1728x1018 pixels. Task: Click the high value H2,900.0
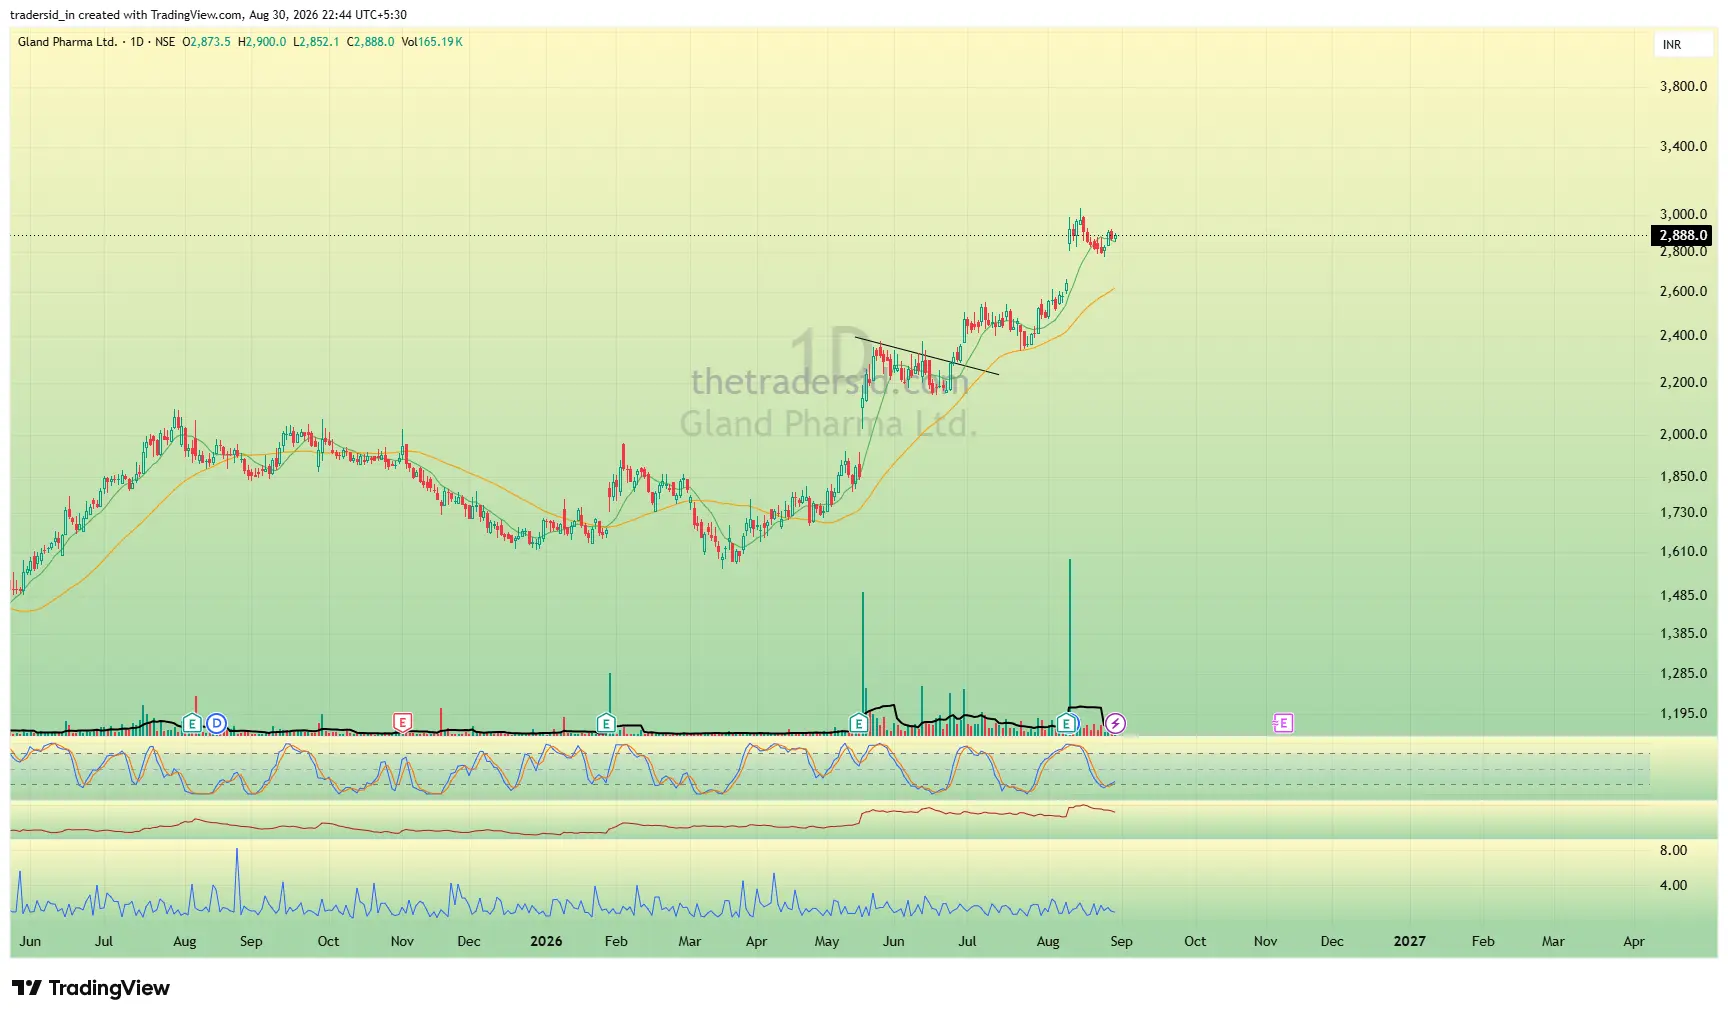click(262, 42)
